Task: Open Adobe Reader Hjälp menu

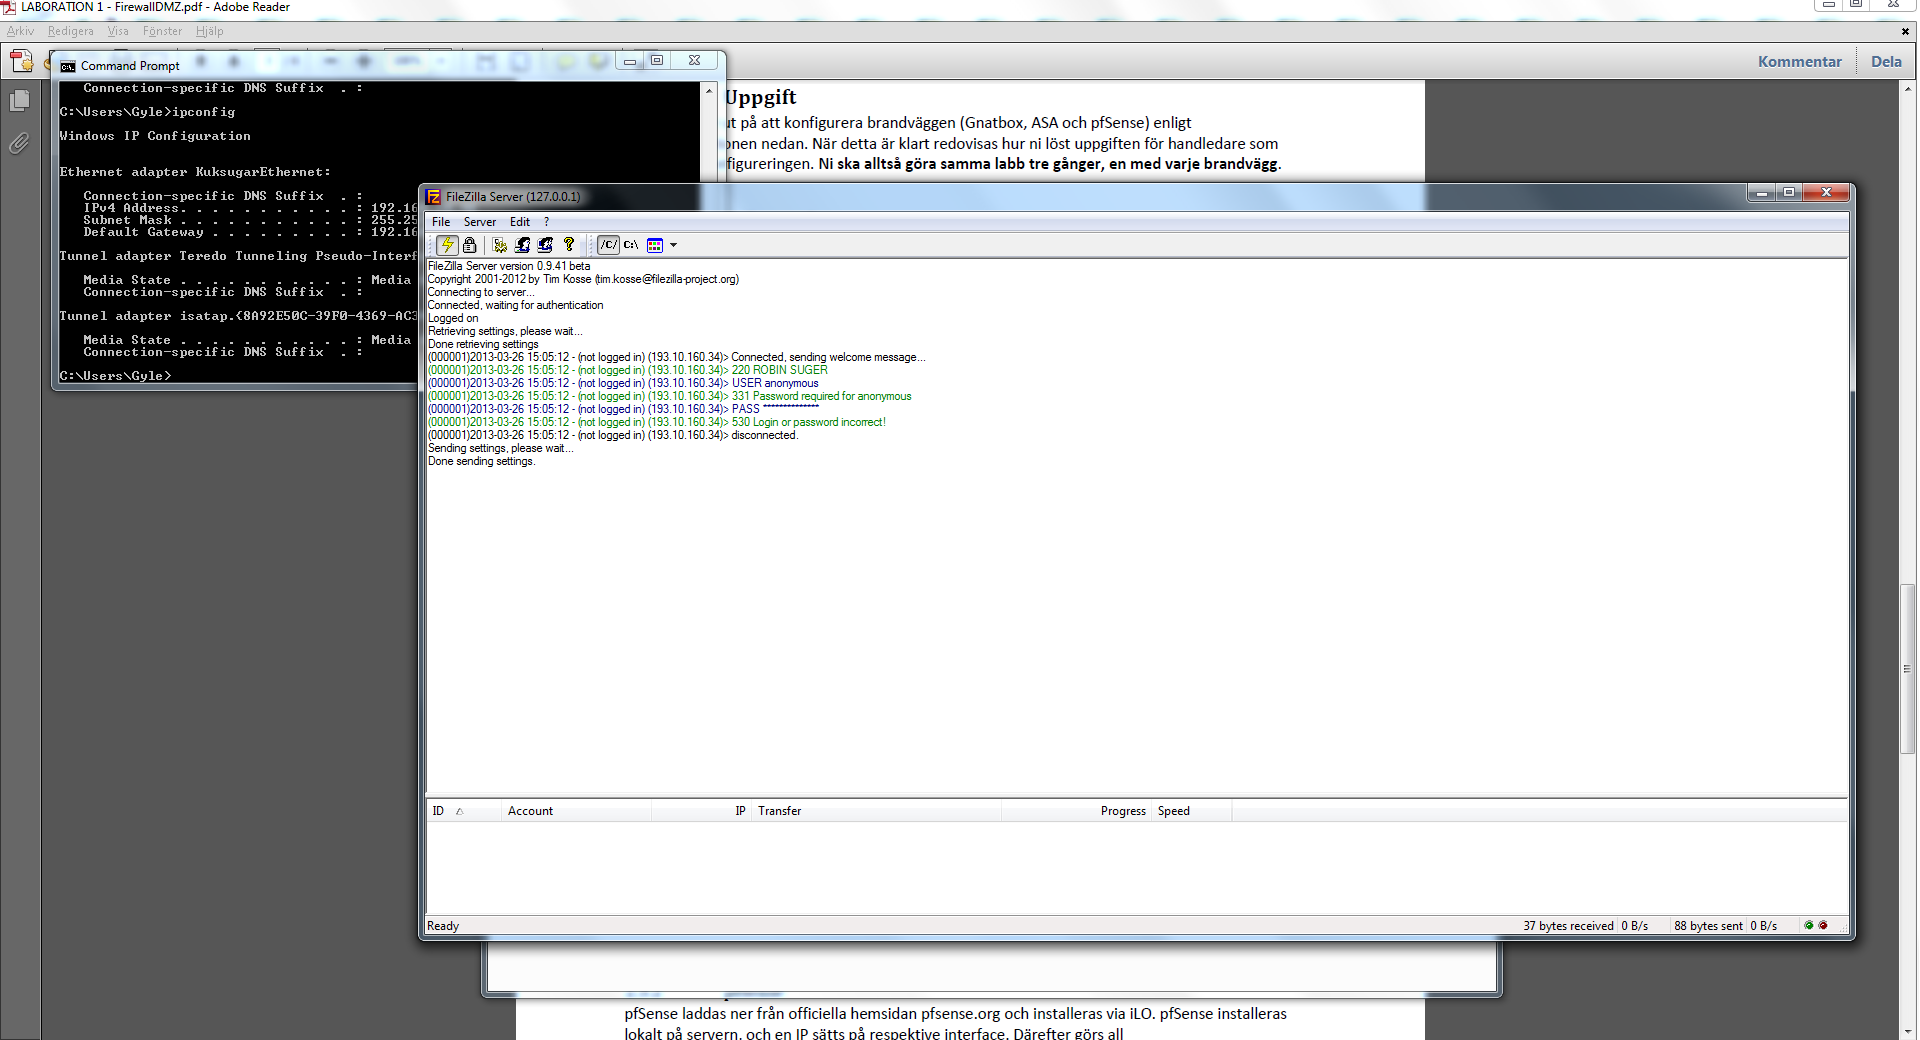Action: [209, 31]
